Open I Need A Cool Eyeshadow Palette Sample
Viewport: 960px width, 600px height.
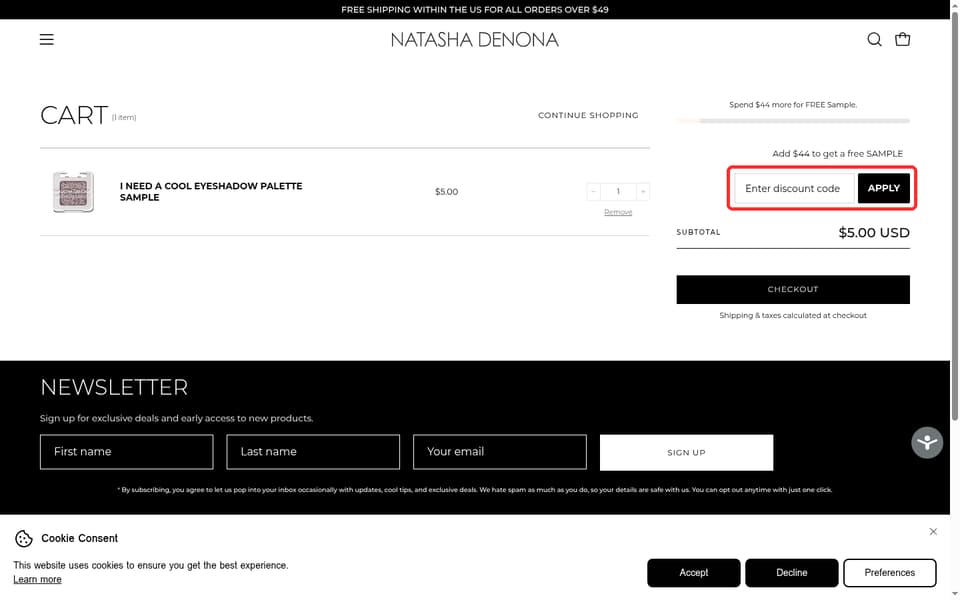(211, 192)
